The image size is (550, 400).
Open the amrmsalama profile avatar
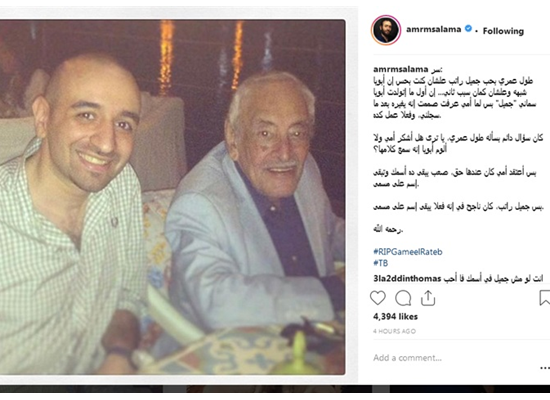click(x=386, y=30)
